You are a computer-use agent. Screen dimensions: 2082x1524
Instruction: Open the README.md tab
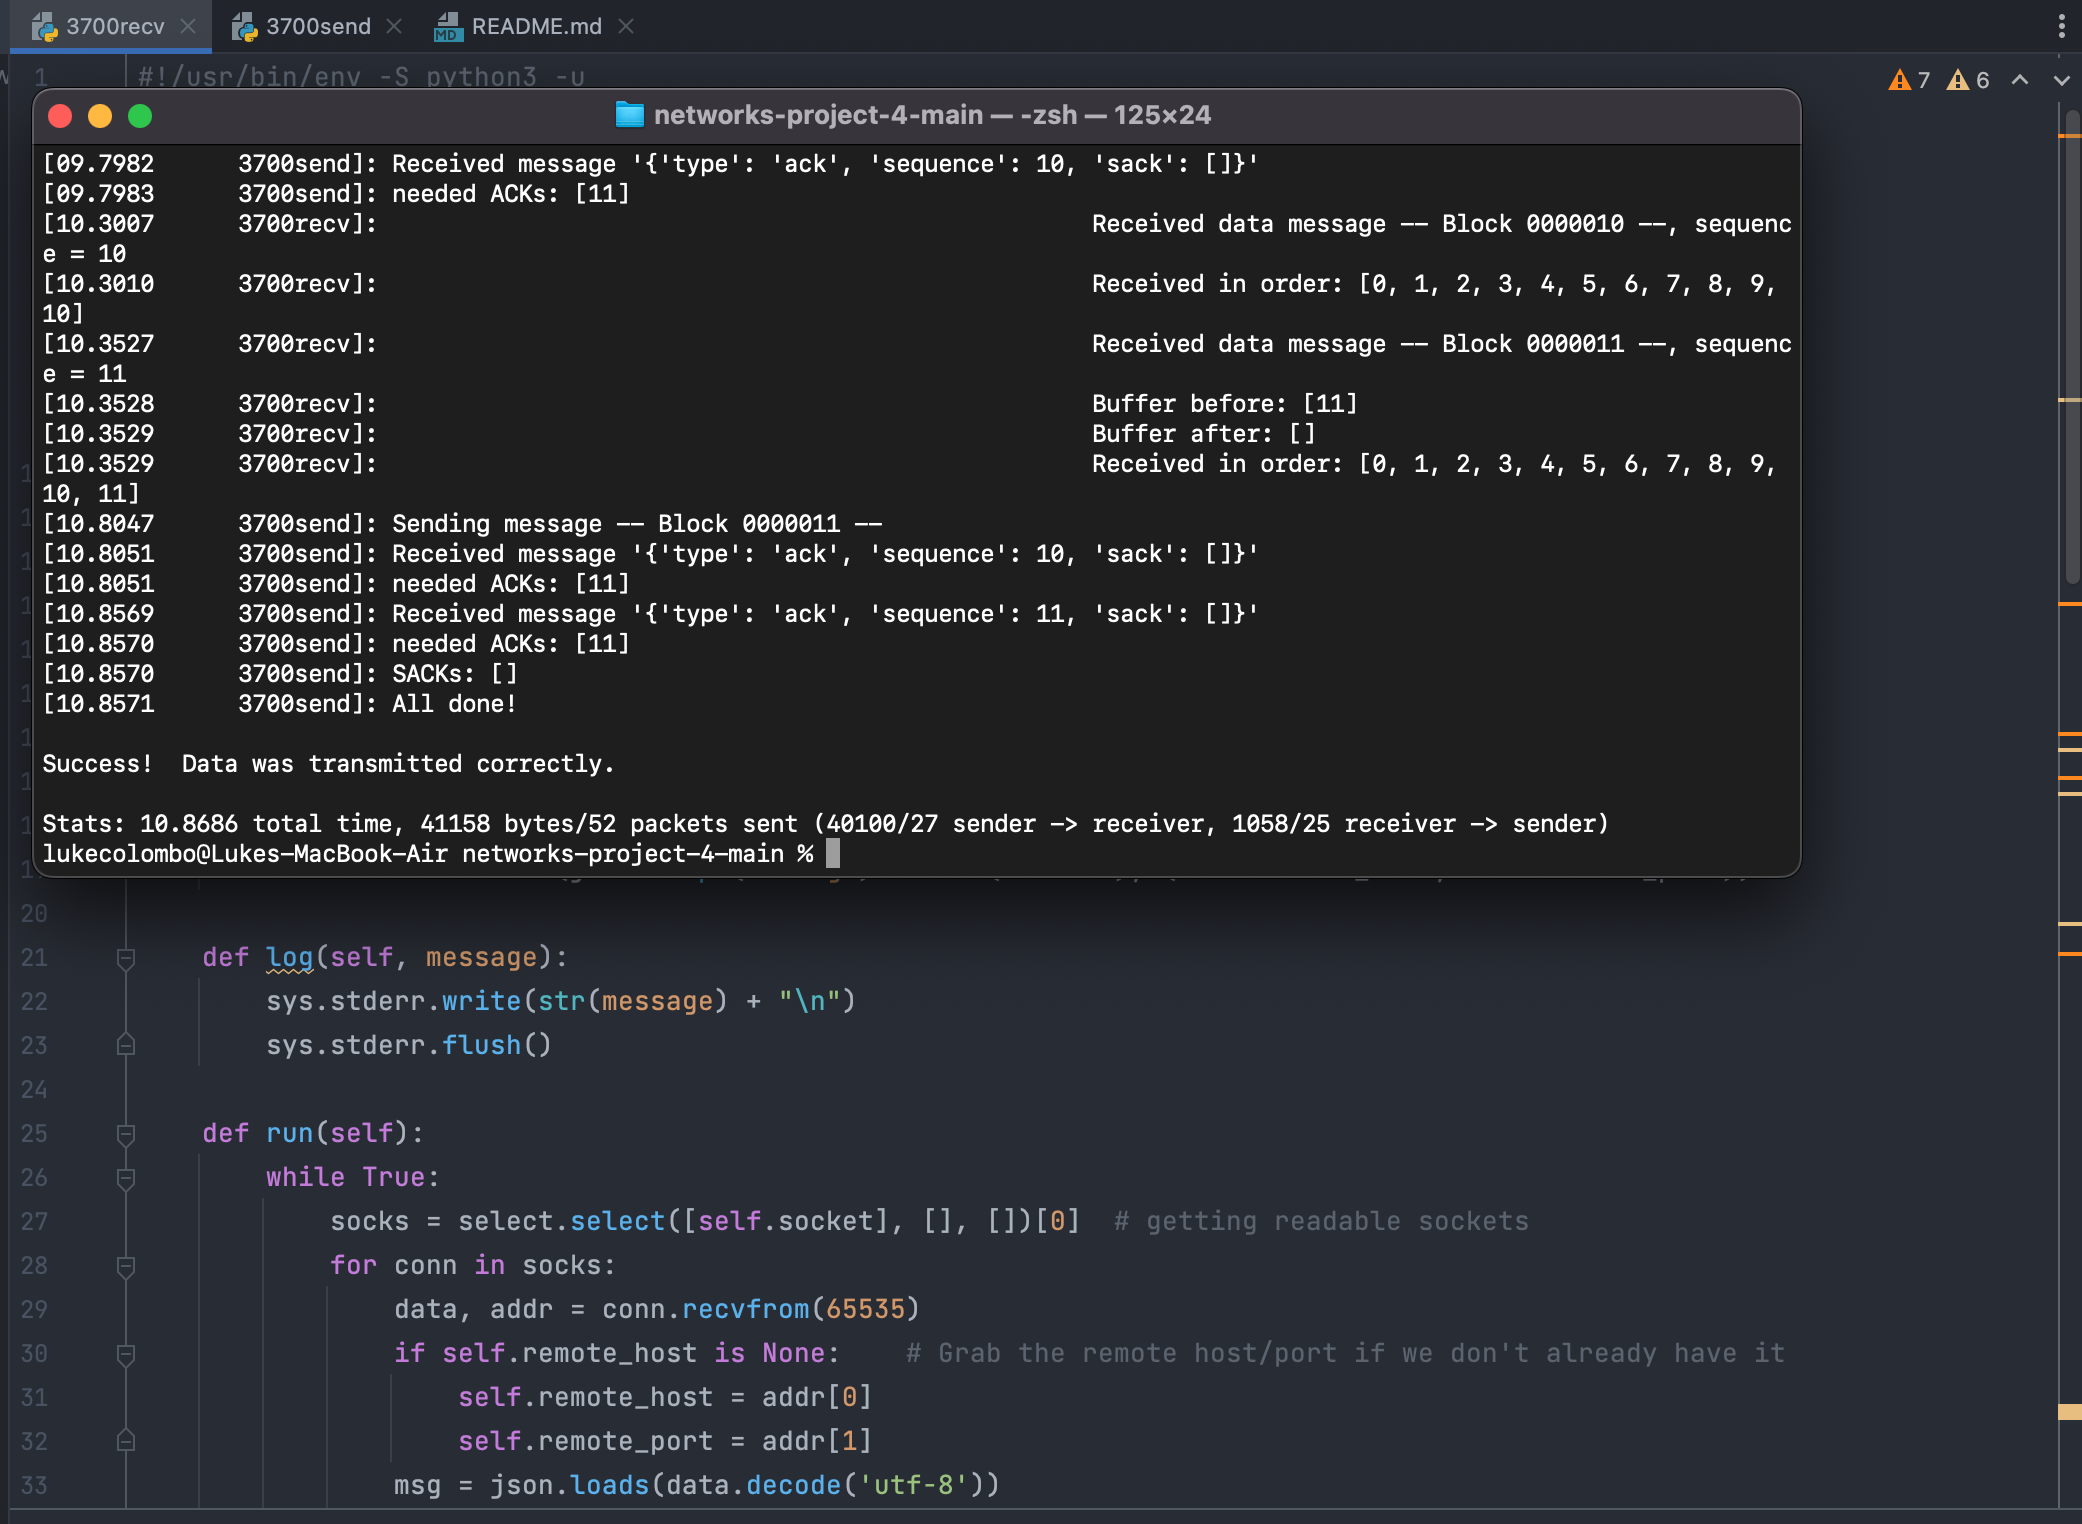(537, 26)
